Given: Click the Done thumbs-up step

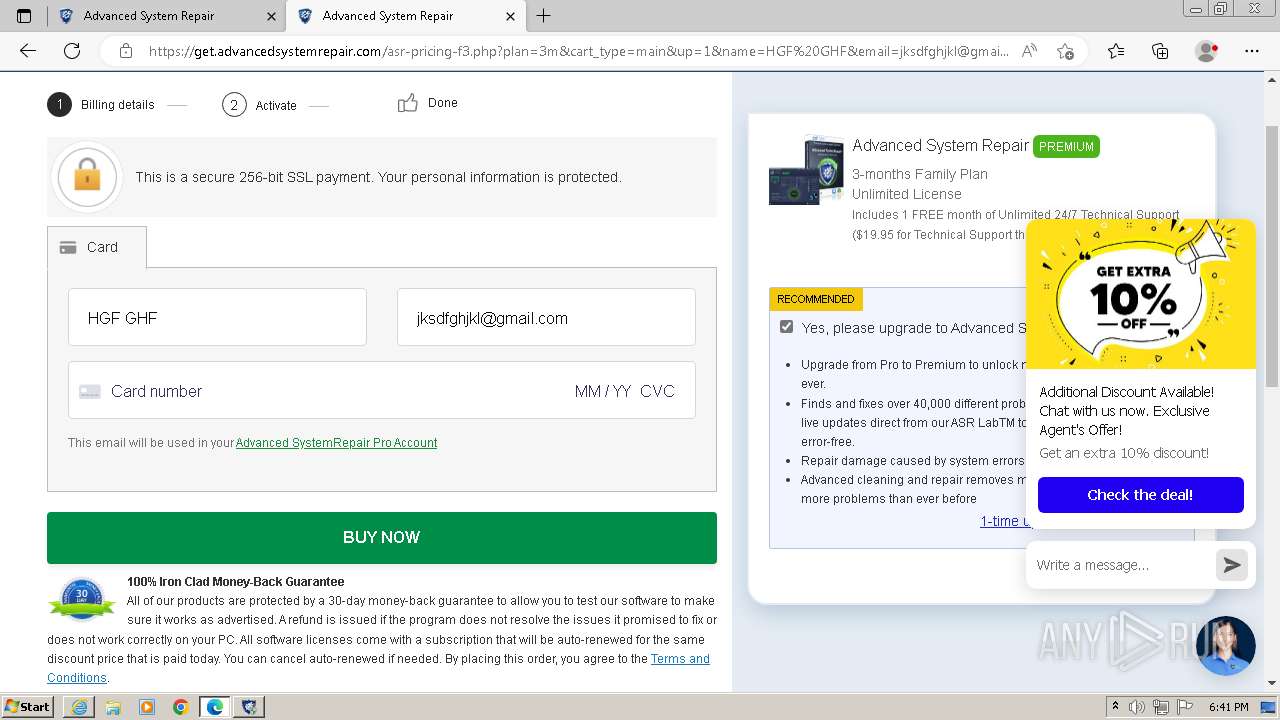Looking at the screenshot, I should 428,103.
